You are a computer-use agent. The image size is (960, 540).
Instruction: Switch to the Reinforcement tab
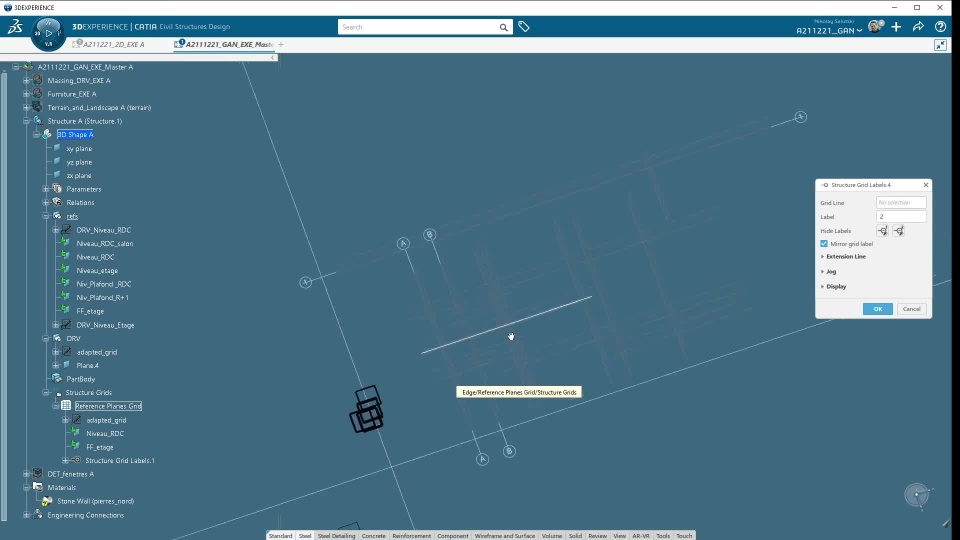click(x=411, y=536)
